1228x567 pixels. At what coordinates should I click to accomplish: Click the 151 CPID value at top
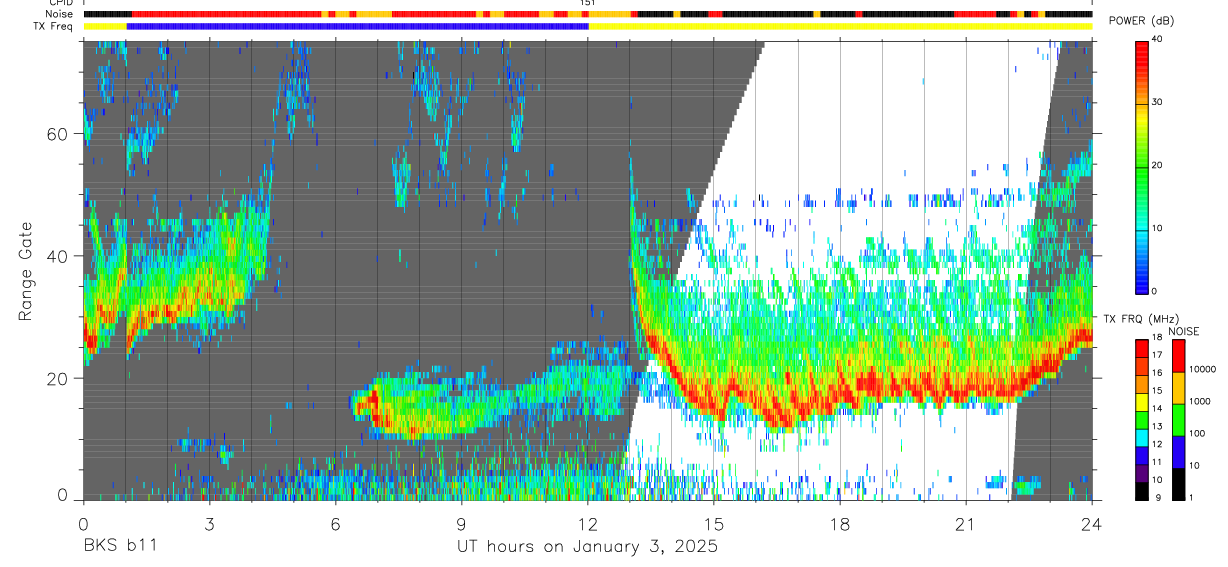pyautogui.click(x=588, y=3)
